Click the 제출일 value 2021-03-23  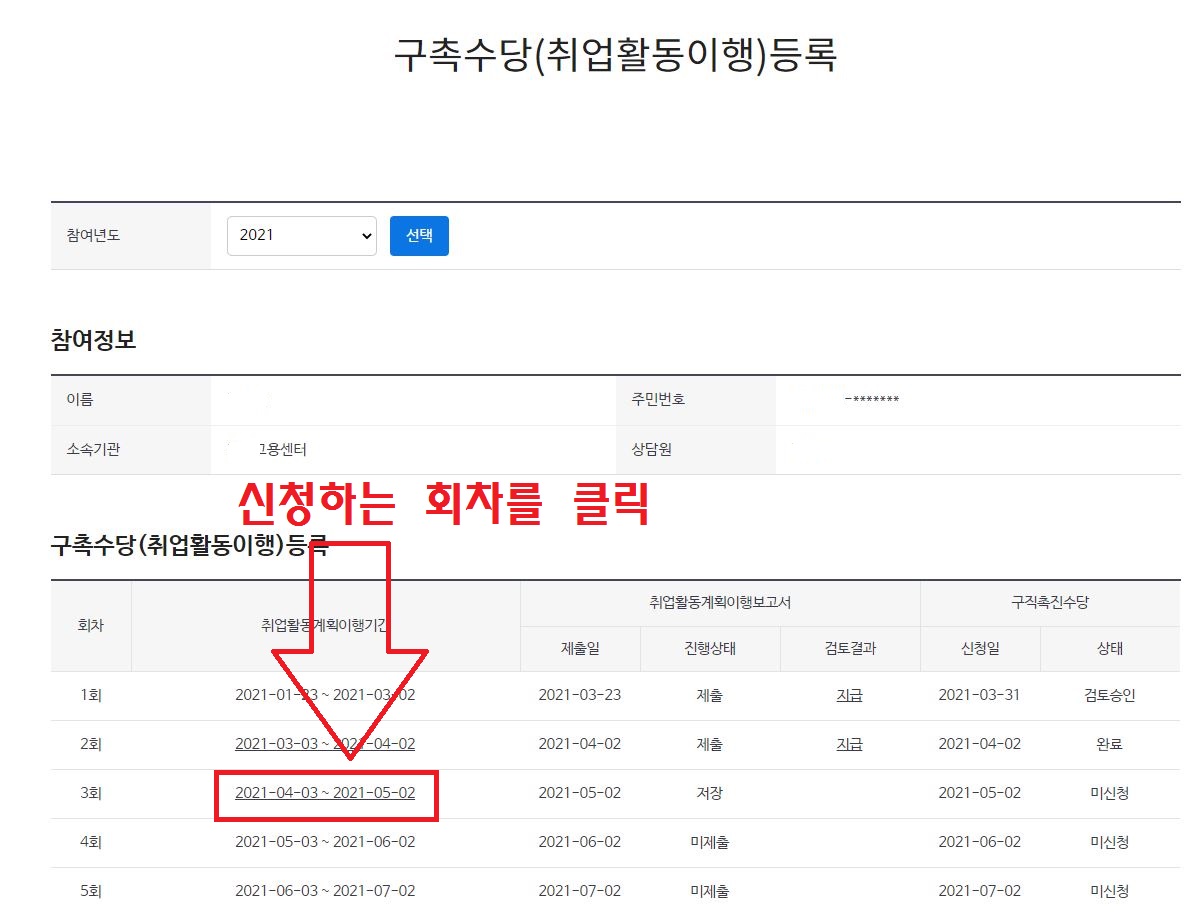click(x=580, y=695)
